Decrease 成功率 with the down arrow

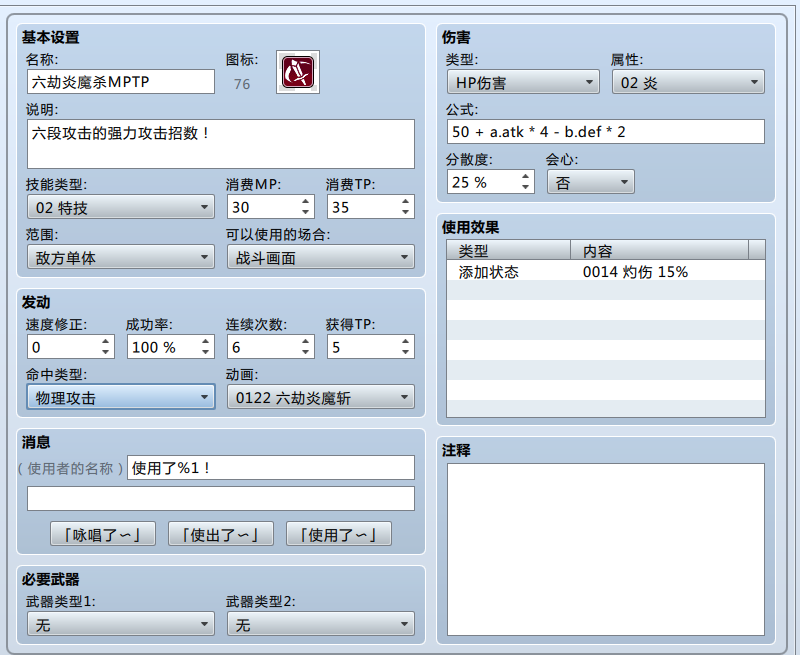point(205,352)
